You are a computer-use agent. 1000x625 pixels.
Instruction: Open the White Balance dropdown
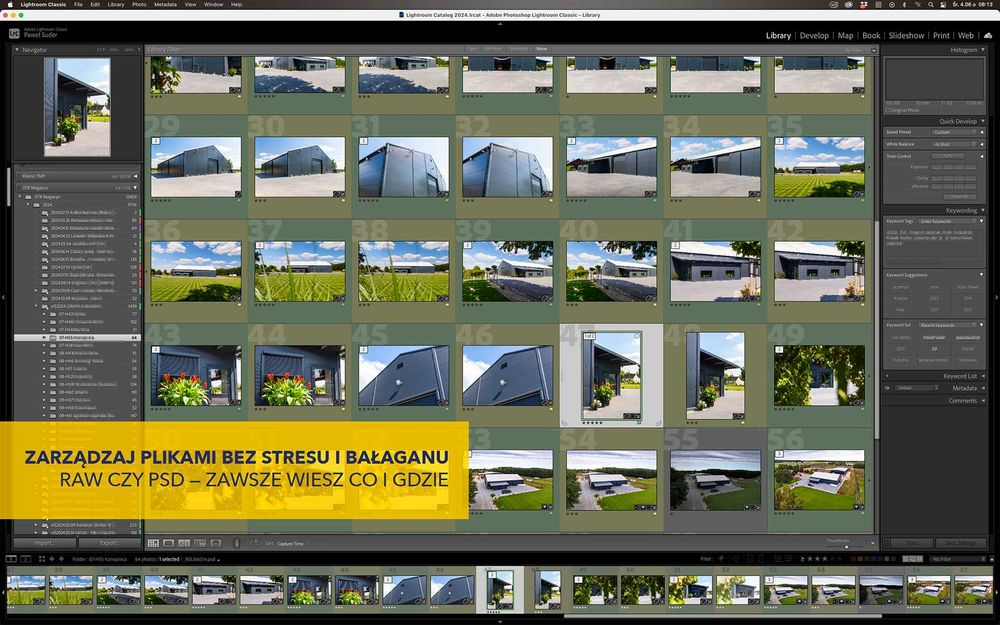(954, 144)
